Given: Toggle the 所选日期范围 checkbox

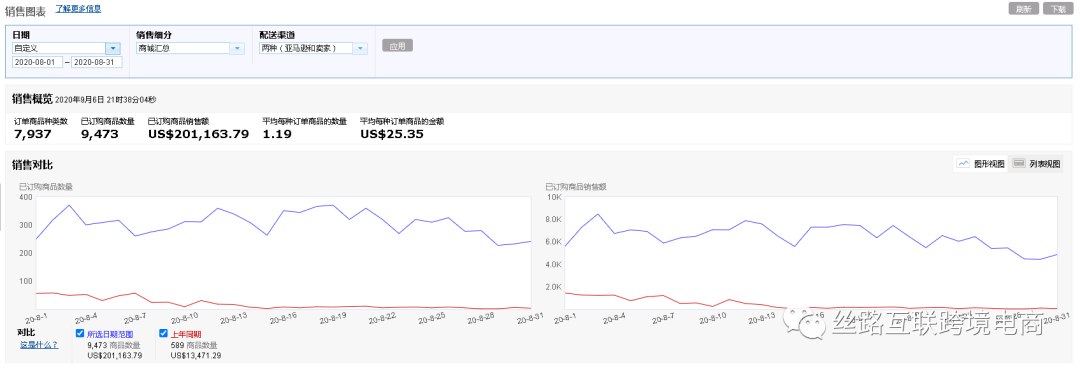Looking at the screenshot, I should [80, 333].
